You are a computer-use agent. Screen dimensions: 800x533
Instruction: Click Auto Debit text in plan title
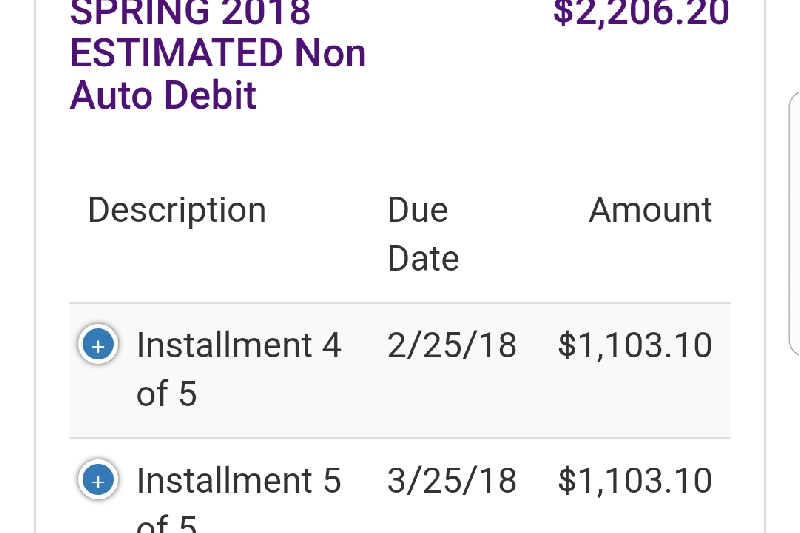click(163, 95)
